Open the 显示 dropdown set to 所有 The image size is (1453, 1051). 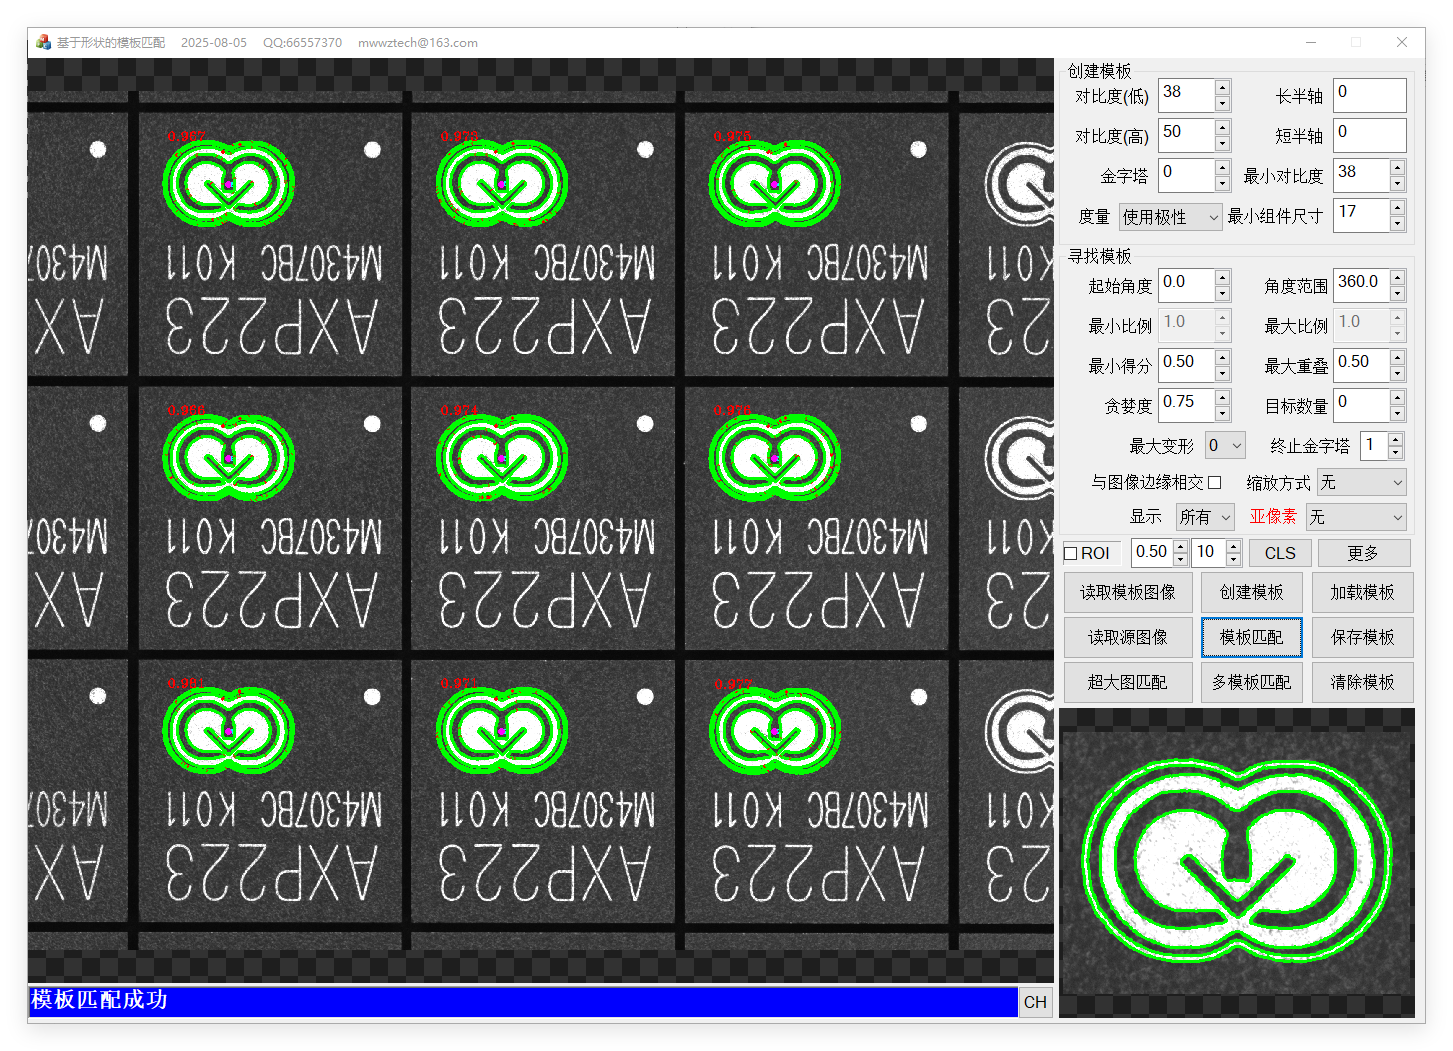(x=1204, y=517)
